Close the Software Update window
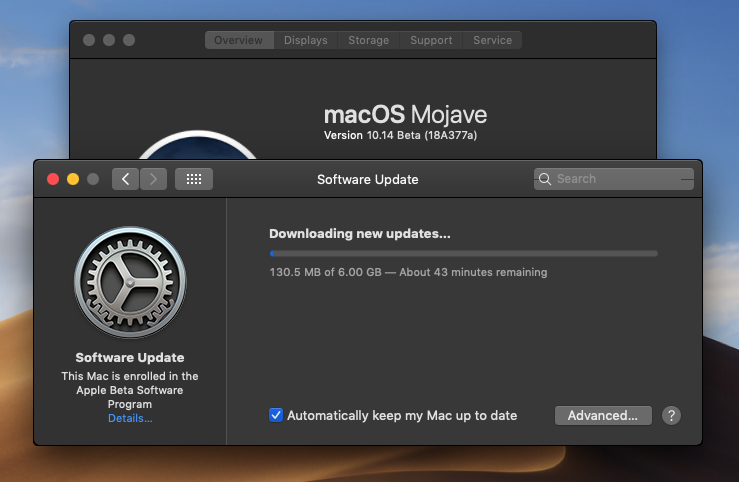This screenshot has width=739, height=482. click(x=53, y=179)
